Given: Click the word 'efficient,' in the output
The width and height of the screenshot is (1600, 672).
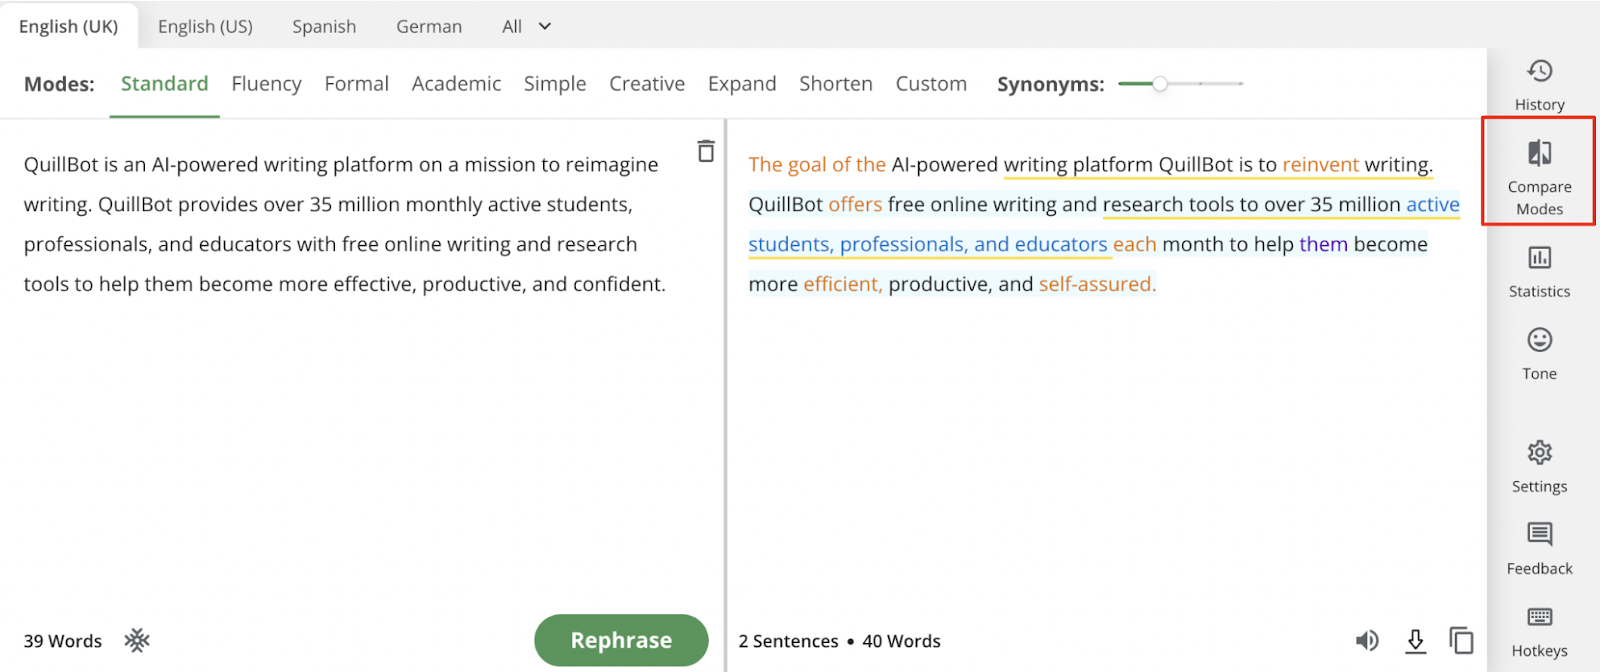Looking at the screenshot, I should pos(842,284).
